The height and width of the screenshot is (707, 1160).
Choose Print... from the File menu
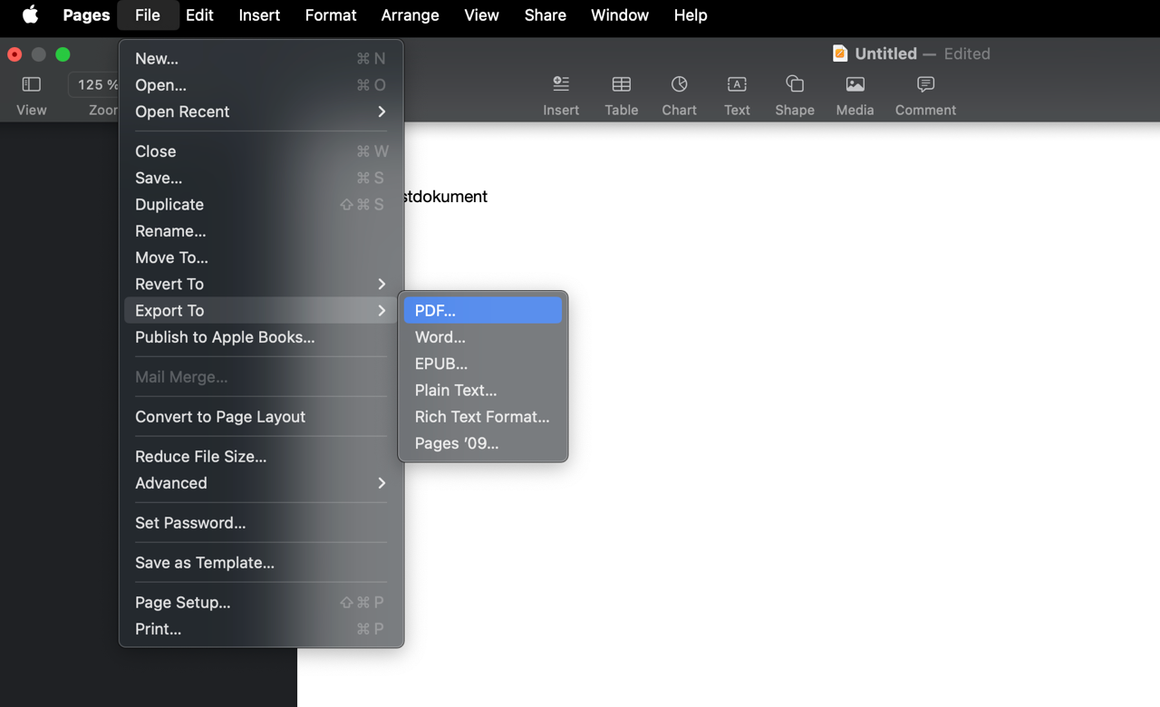pyautogui.click(x=260, y=629)
